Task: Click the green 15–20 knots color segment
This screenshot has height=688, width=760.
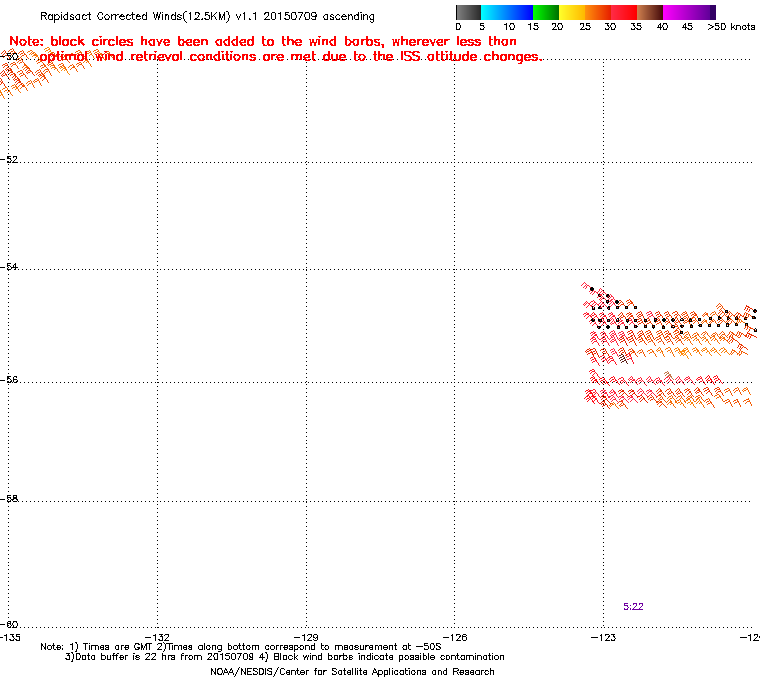Action: 546,12
